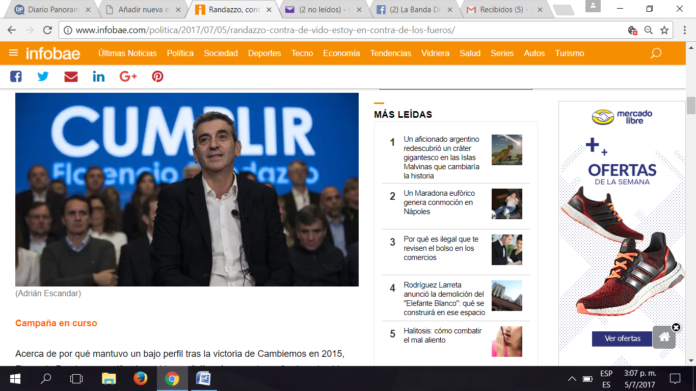Open Chrome's three-dot options menu
Screen dimensions: 696x391
(x=684, y=30)
